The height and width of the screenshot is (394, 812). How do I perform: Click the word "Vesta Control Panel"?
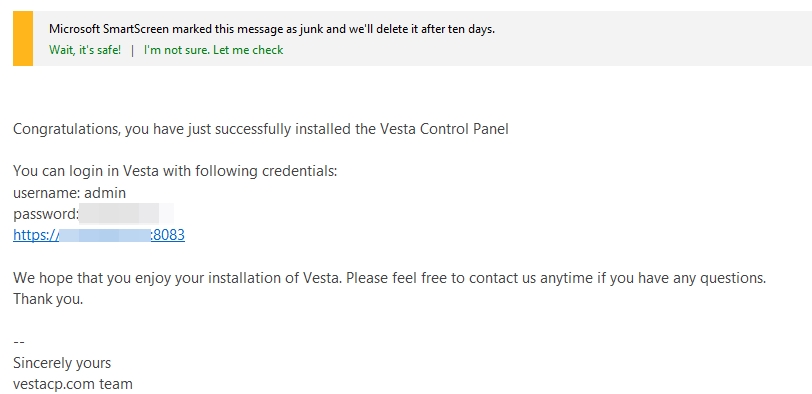coord(444,129)
